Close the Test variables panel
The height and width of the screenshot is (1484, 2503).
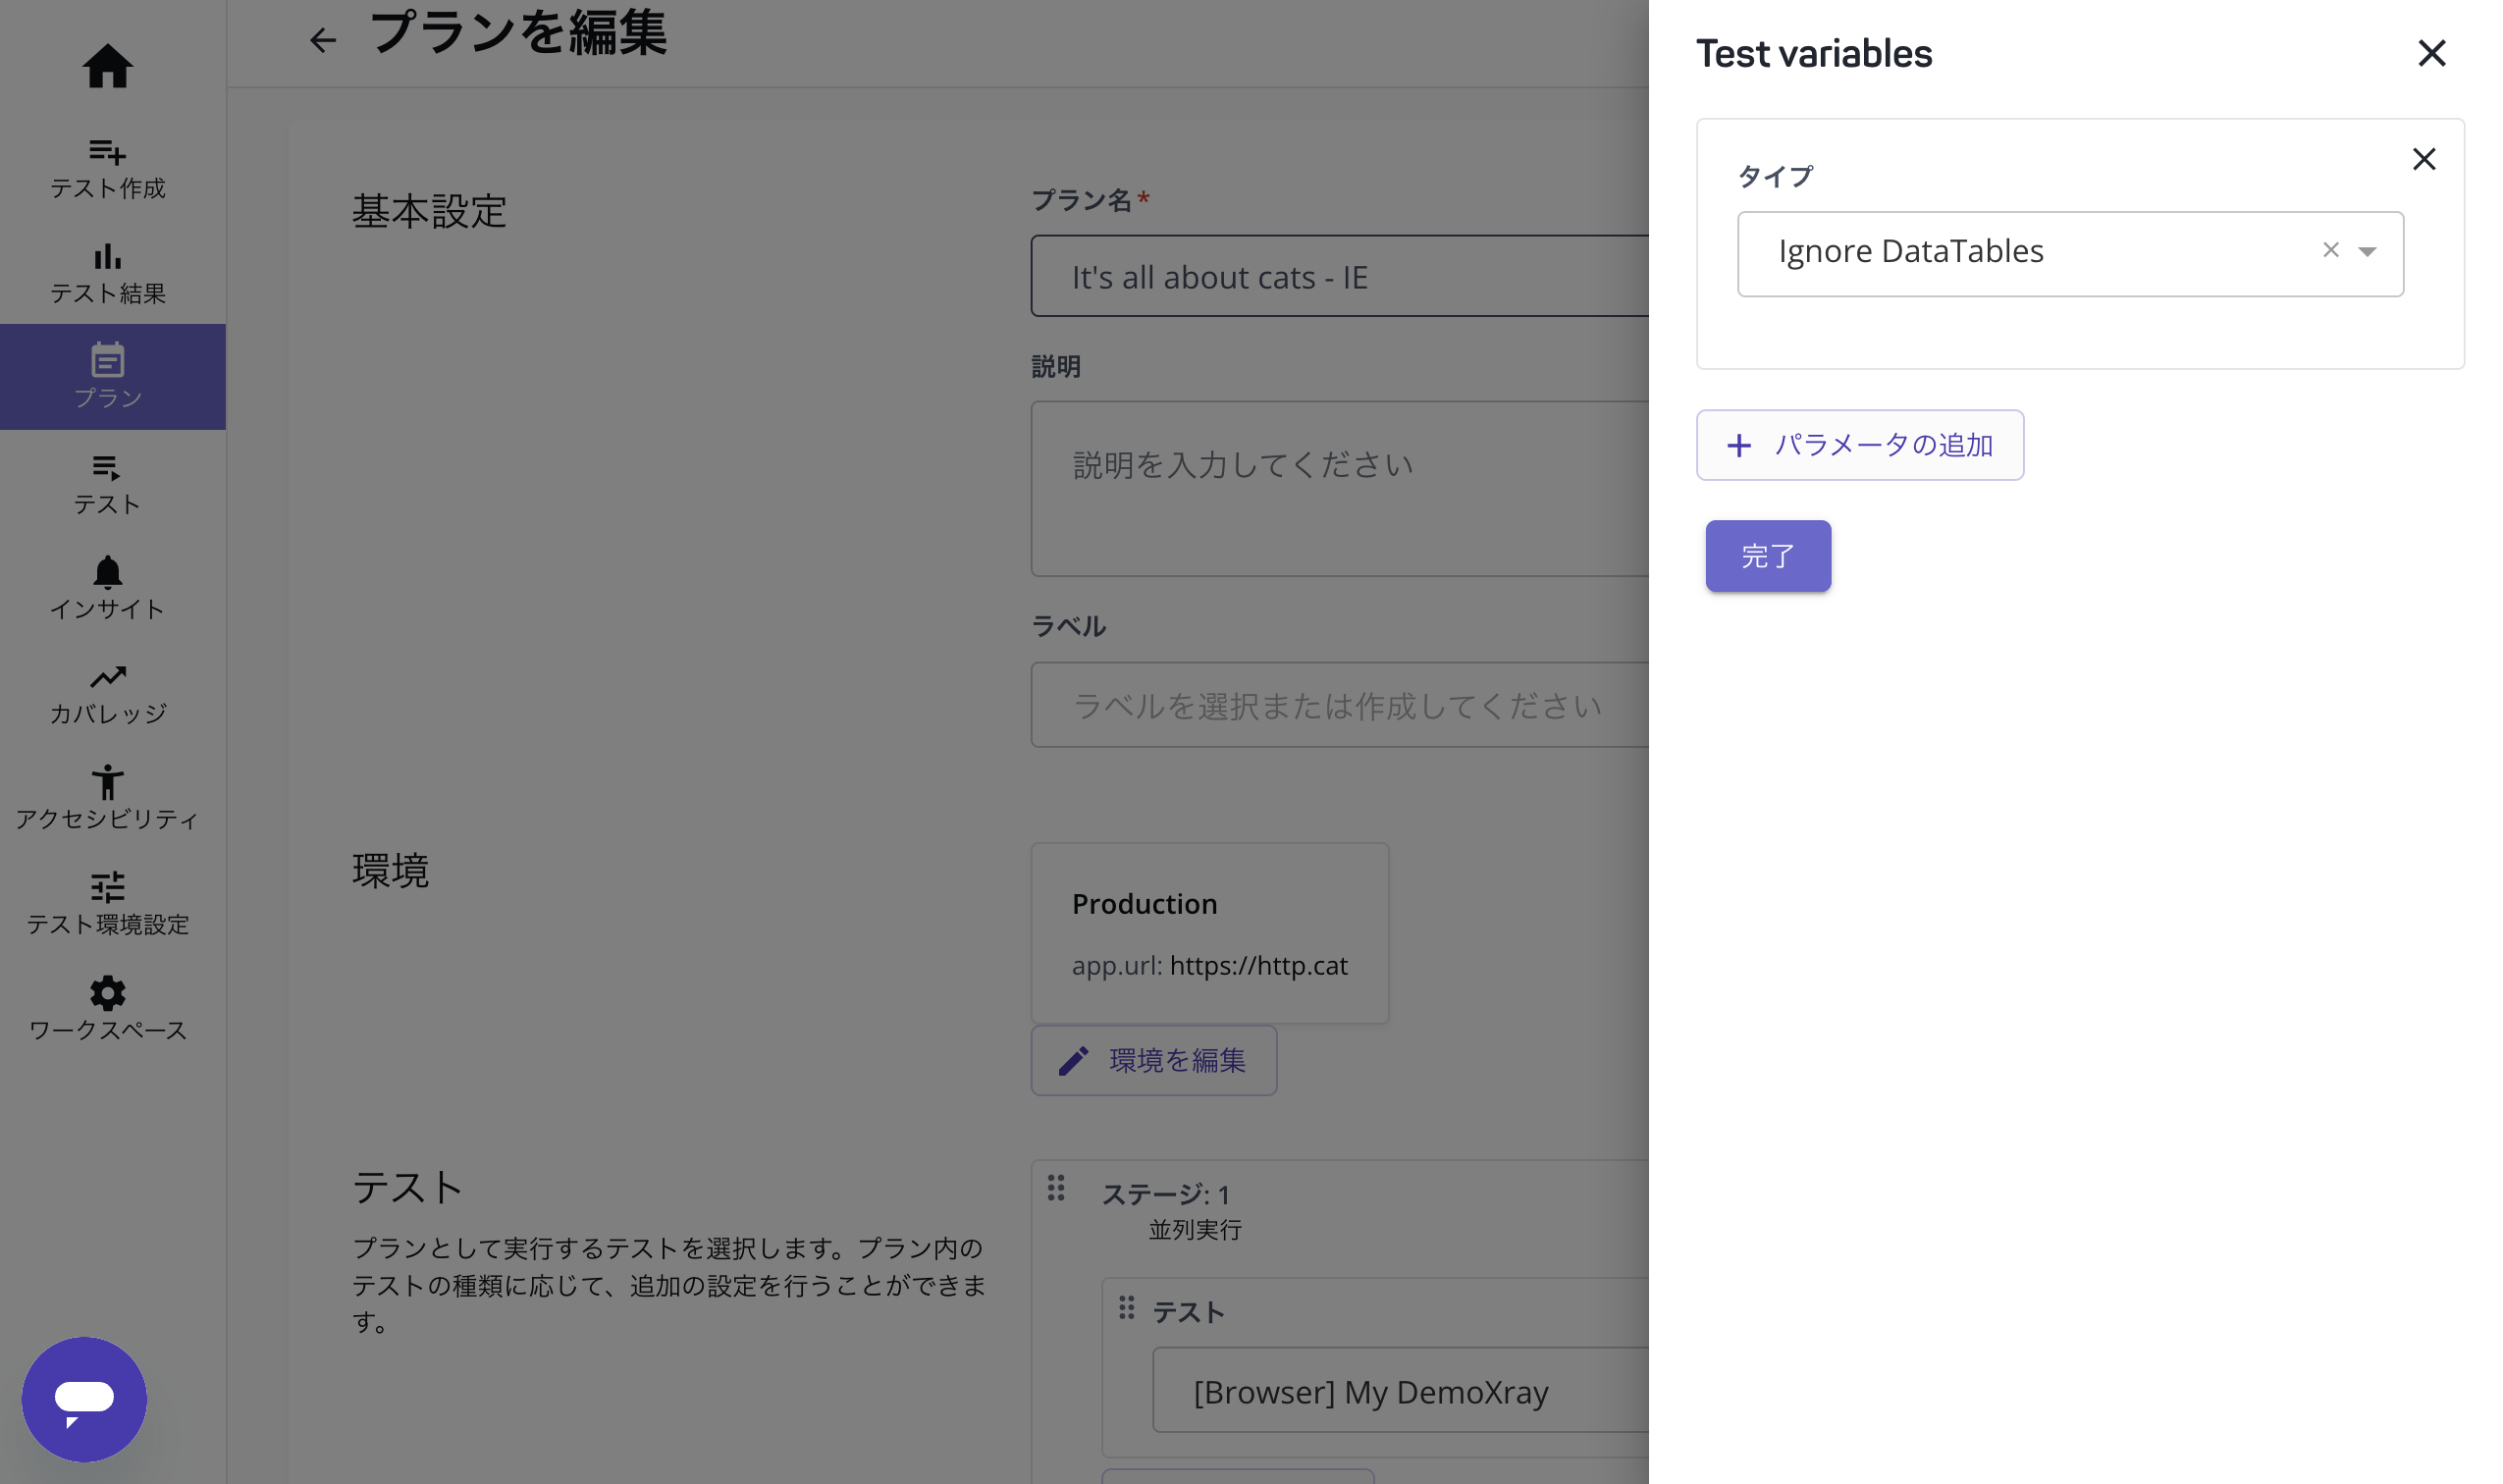pyautogui.click(x=2431, y=53)
